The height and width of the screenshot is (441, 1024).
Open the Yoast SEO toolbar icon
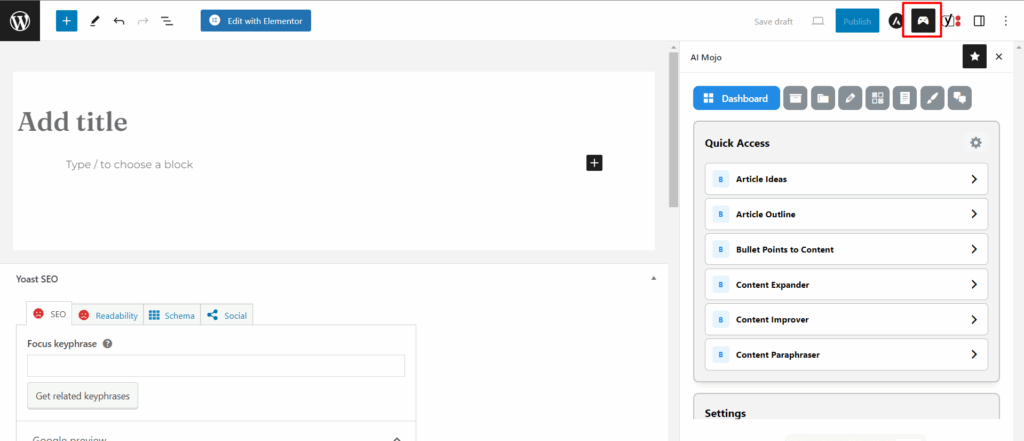point(952,22)
